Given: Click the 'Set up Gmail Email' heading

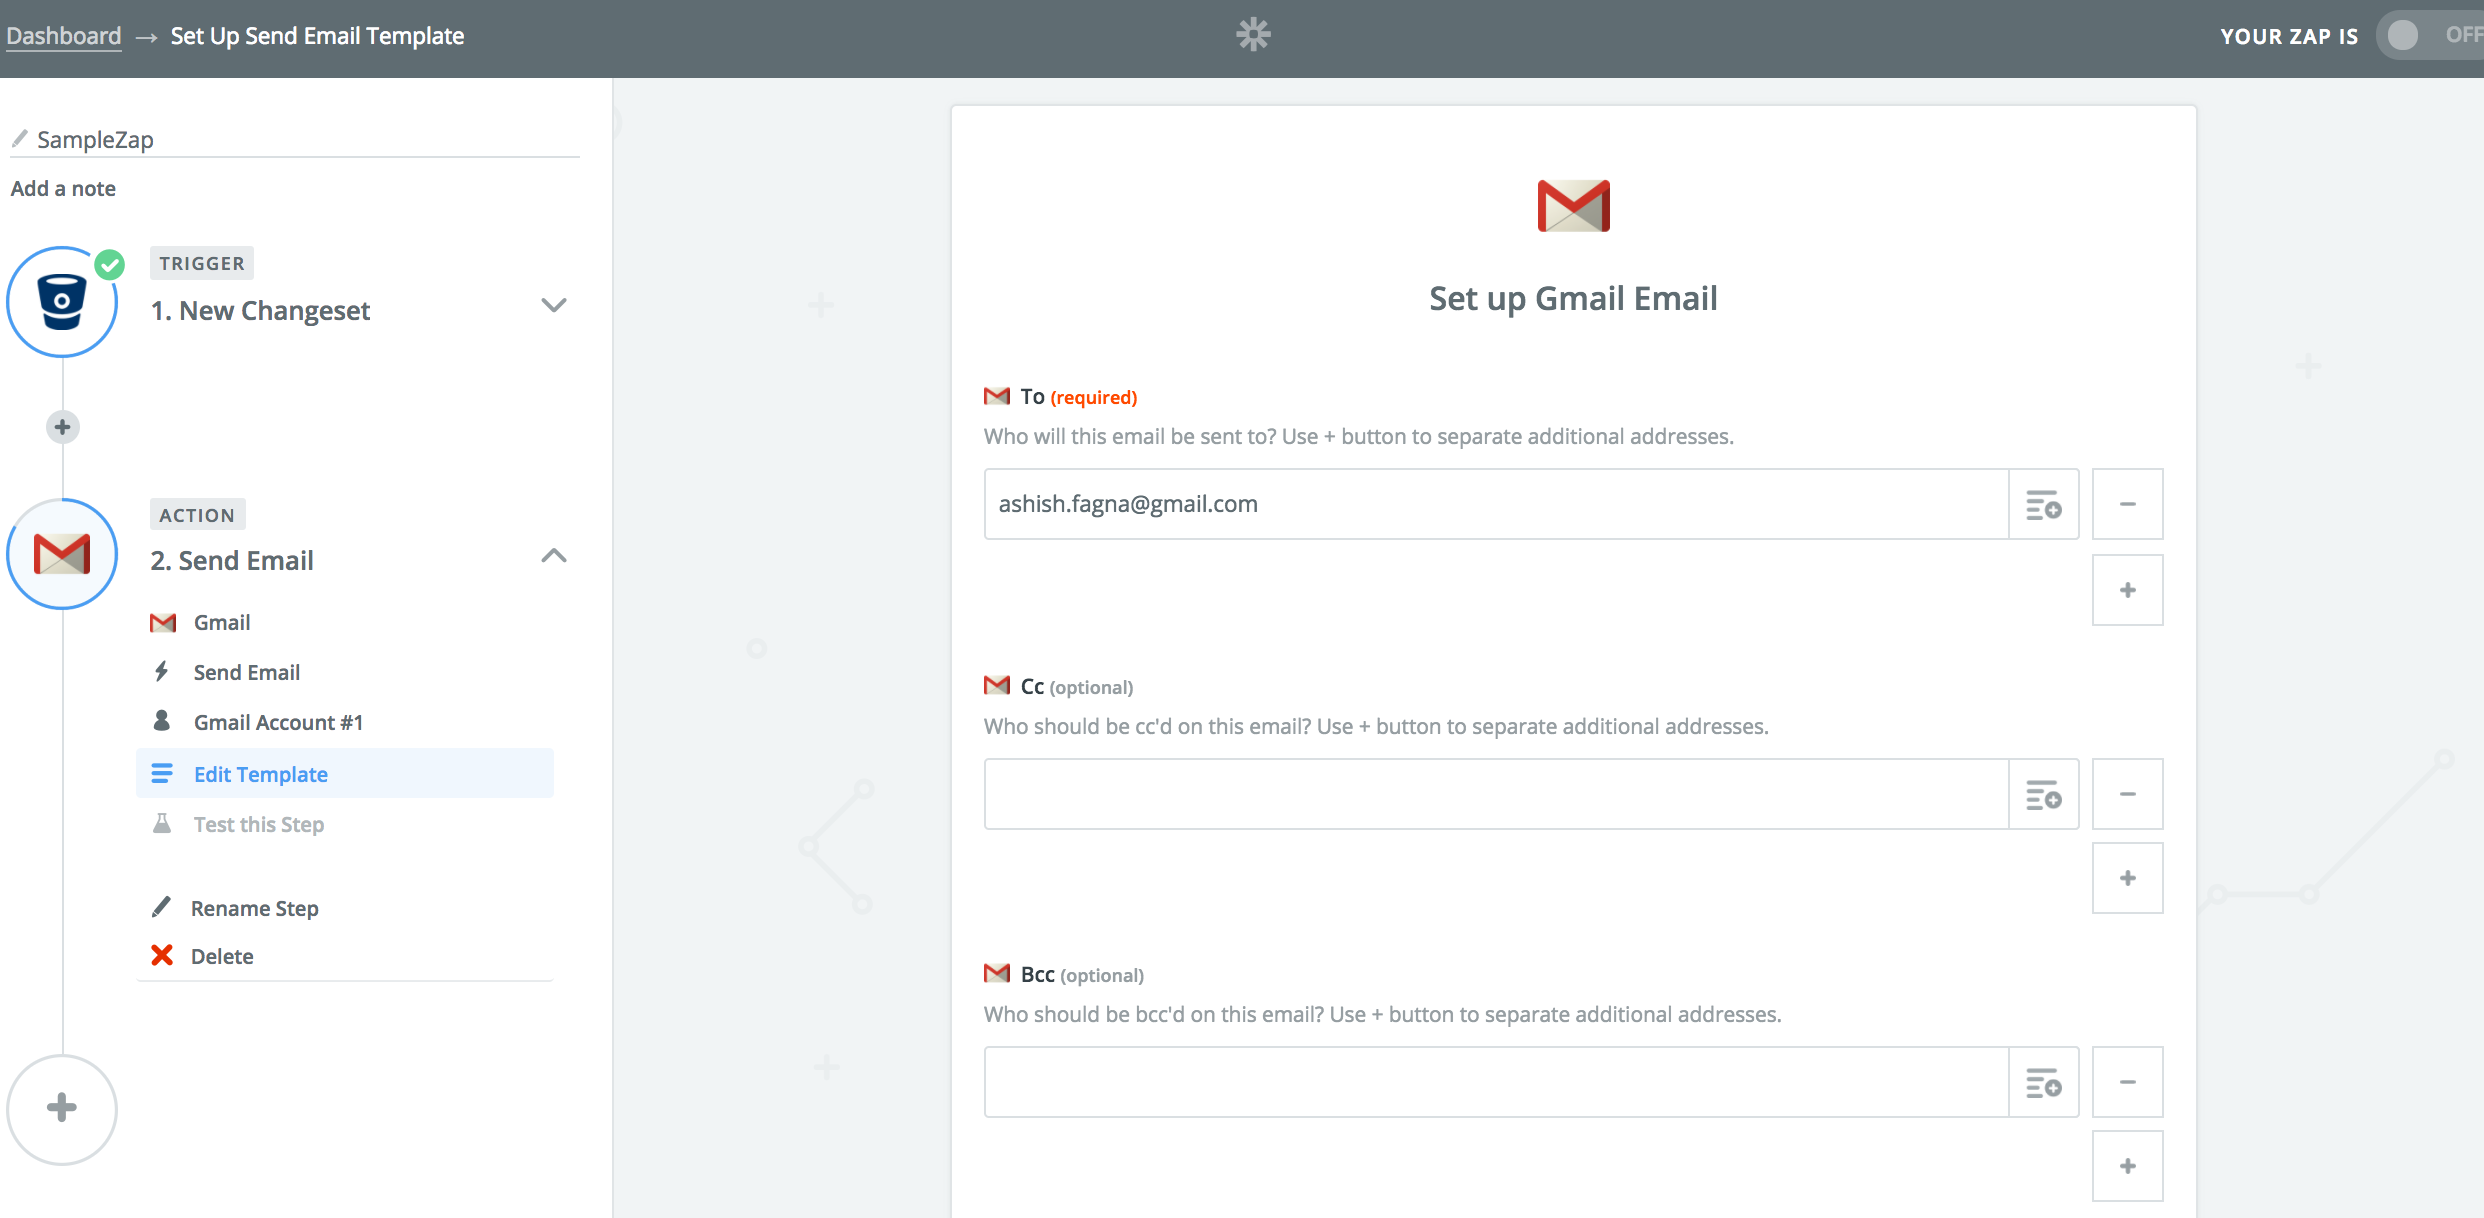Looking at the screenshot, I should tap(1573, 298).
